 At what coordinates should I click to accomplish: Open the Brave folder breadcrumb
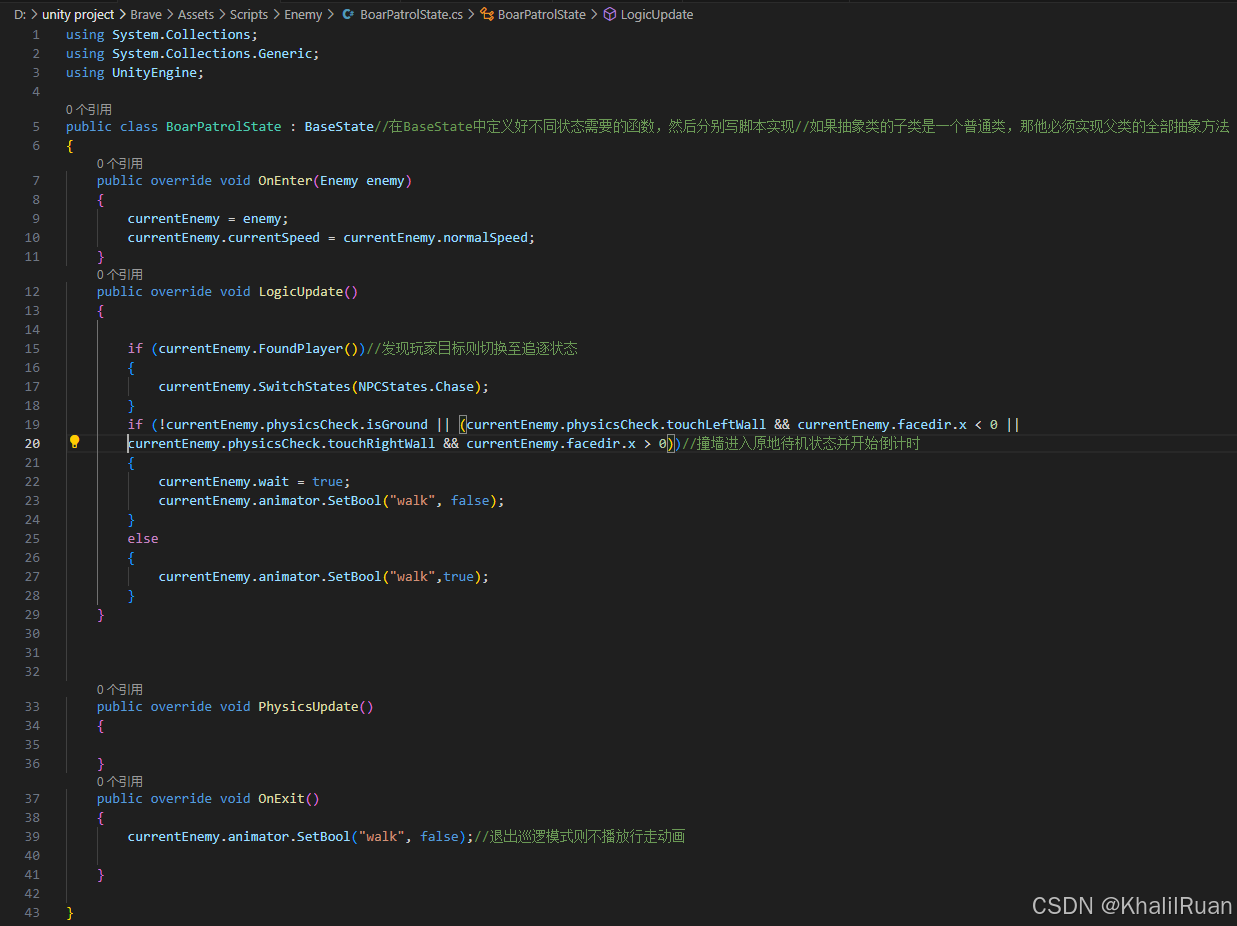click(146, 14)
